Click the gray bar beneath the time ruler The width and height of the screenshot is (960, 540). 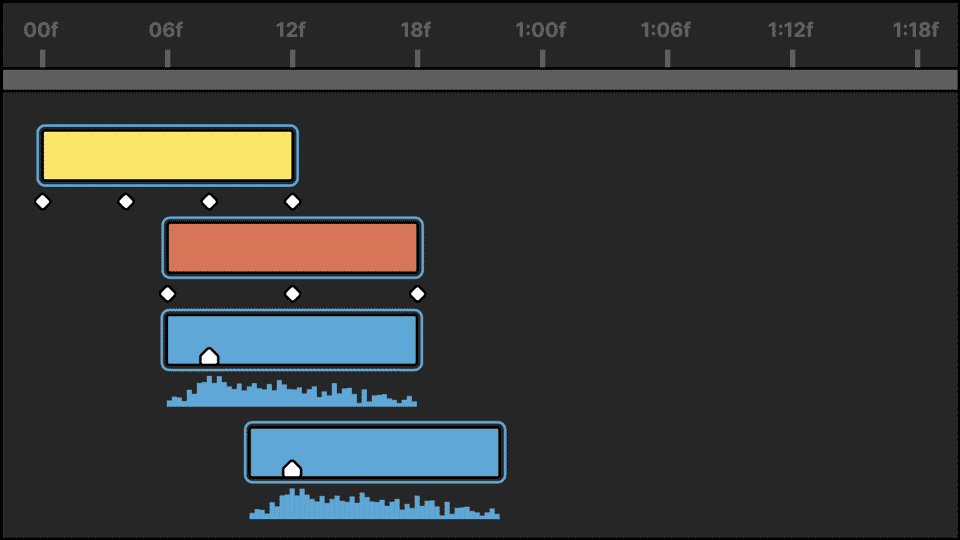tap(480, 80)
